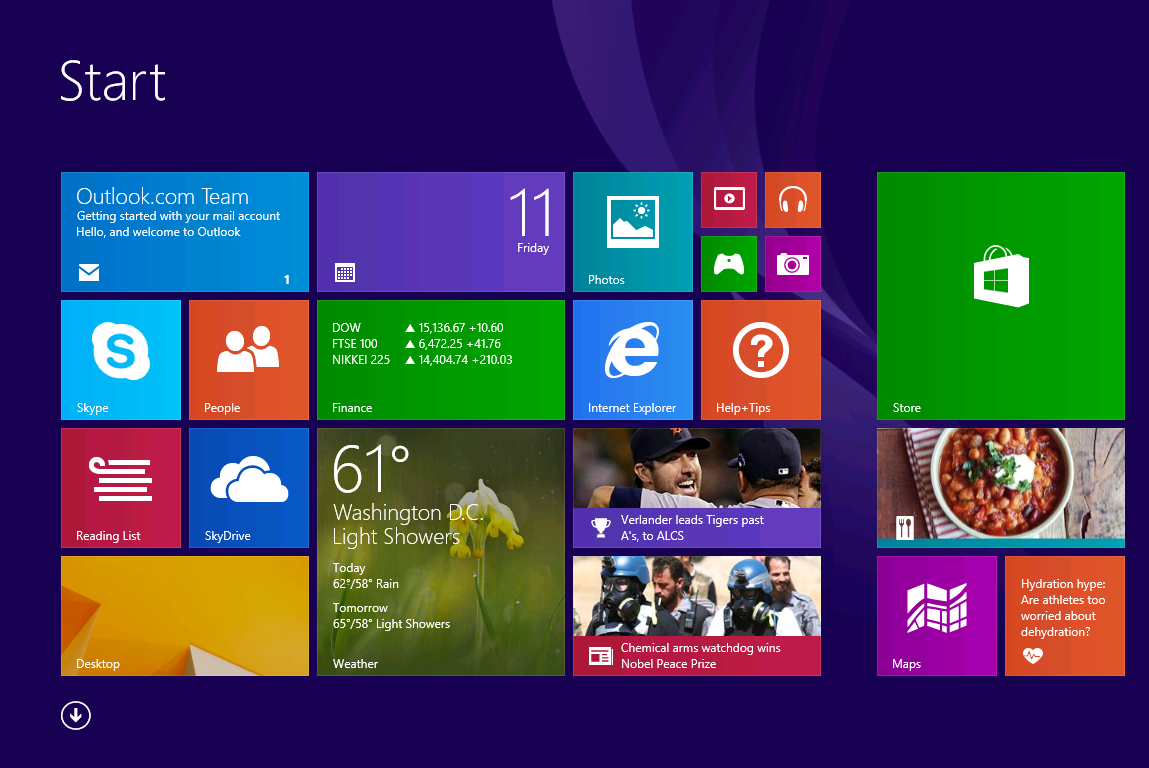Open the Maps tile
The image size is (1149, 768).
(x=937, y=616)
